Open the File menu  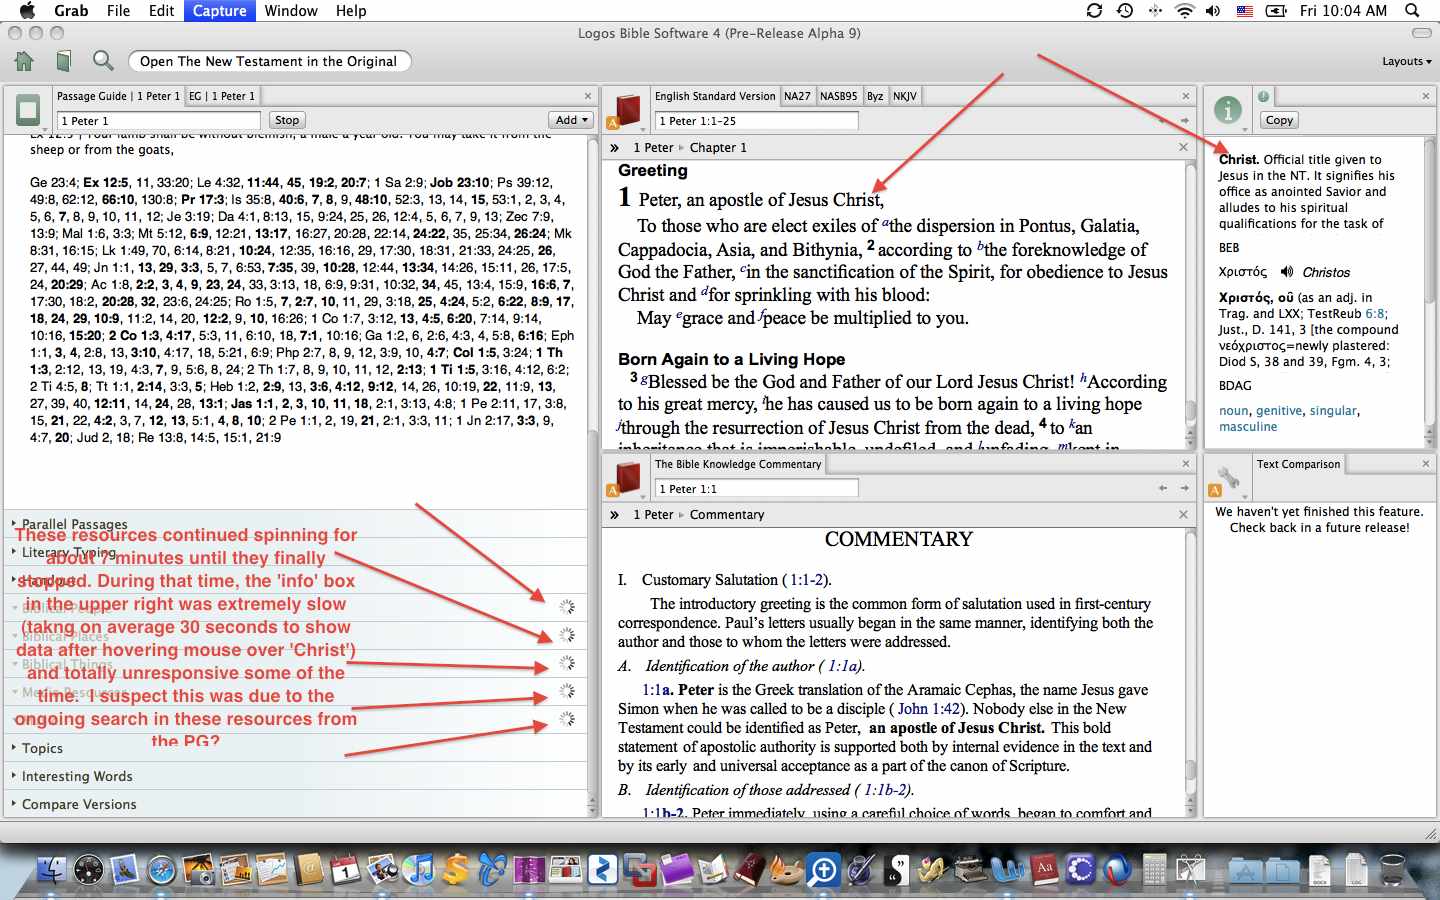coord(118,10)
